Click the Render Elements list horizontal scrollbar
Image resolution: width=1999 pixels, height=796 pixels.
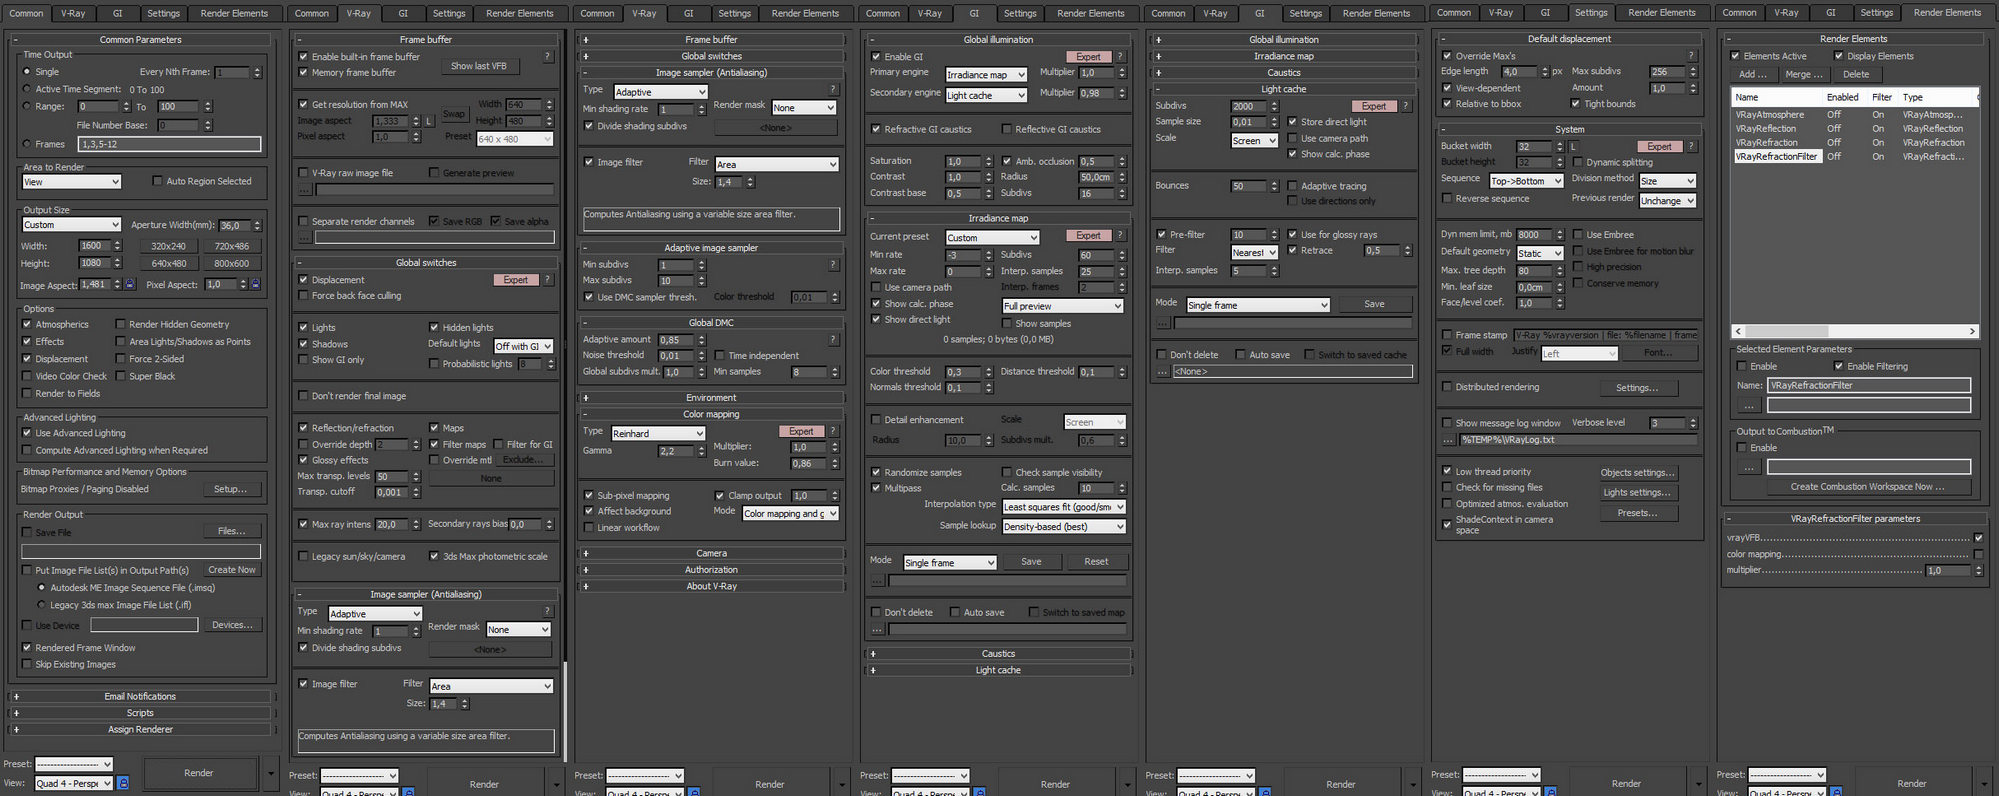[1854, 331]
